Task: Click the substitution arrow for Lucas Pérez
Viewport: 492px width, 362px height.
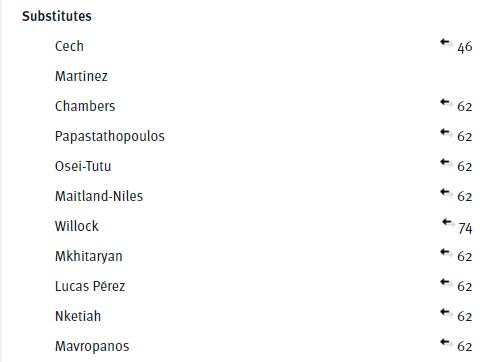Action: [x=445, y=282]
